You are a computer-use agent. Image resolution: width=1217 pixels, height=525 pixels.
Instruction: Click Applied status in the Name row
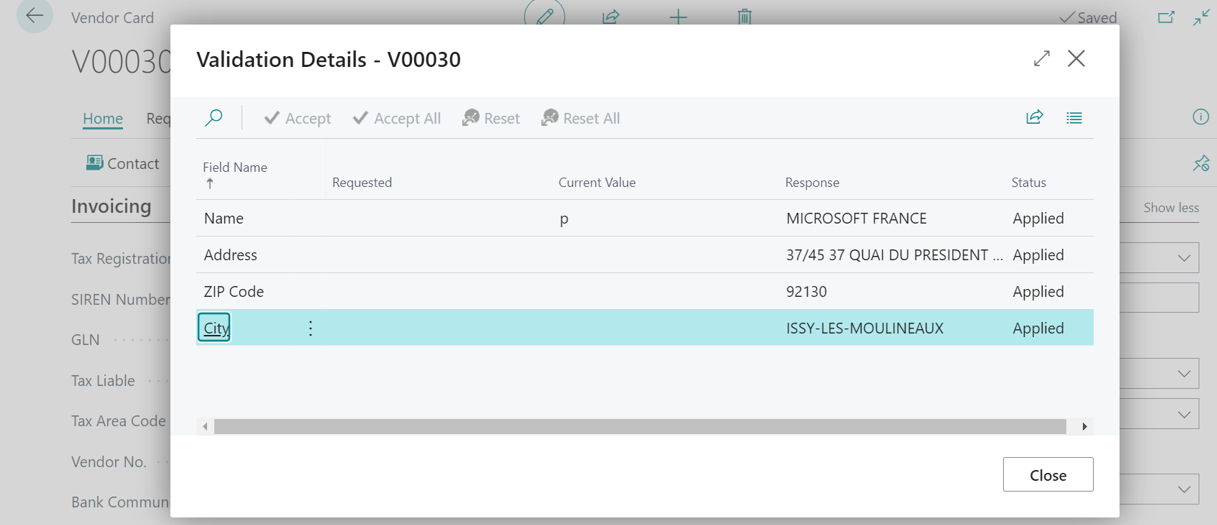pyautogui.click(x=1038, y=218)
